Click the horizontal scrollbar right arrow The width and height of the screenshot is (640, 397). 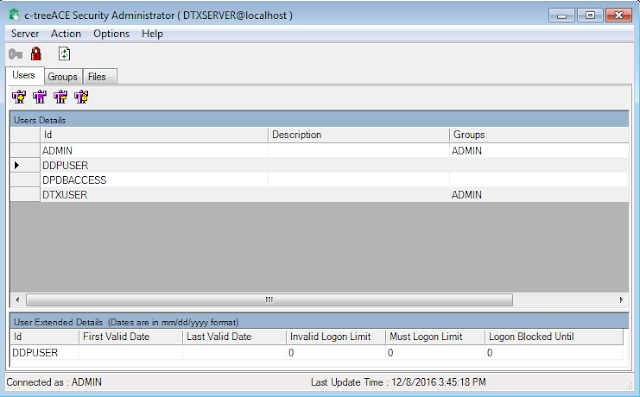point(621,300)
